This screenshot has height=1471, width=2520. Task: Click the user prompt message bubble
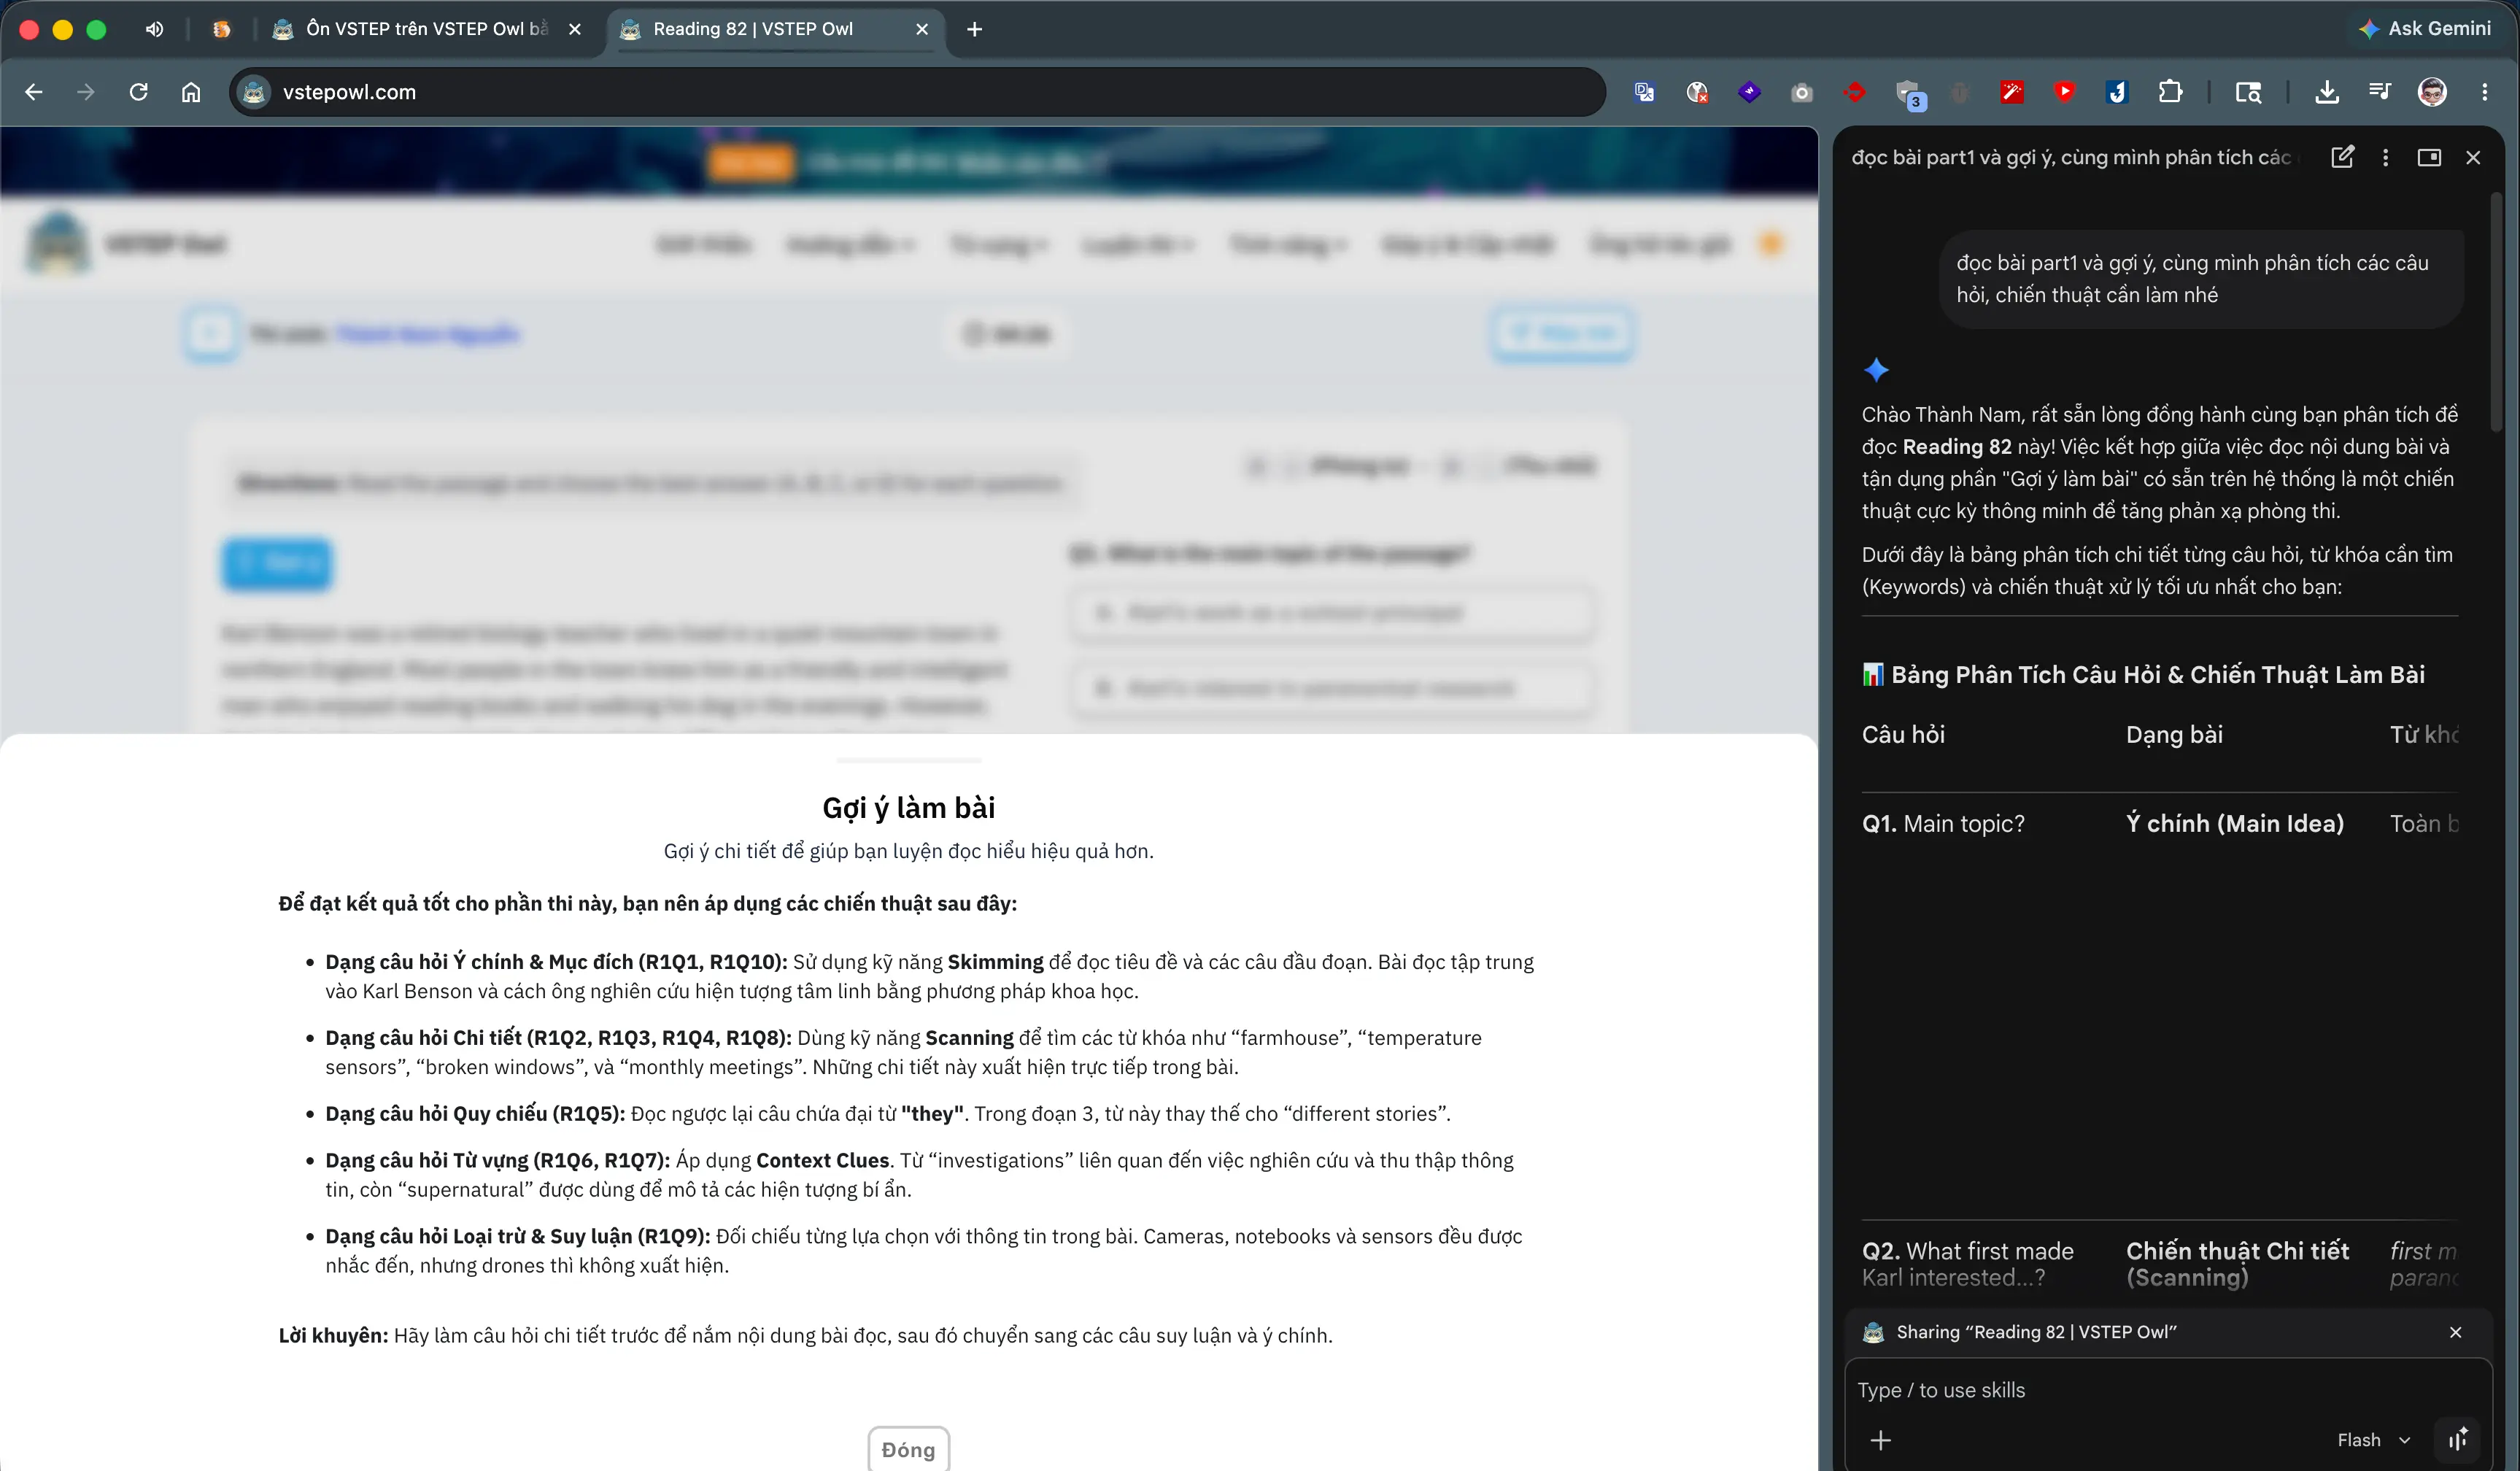[x=2201, y=279]
